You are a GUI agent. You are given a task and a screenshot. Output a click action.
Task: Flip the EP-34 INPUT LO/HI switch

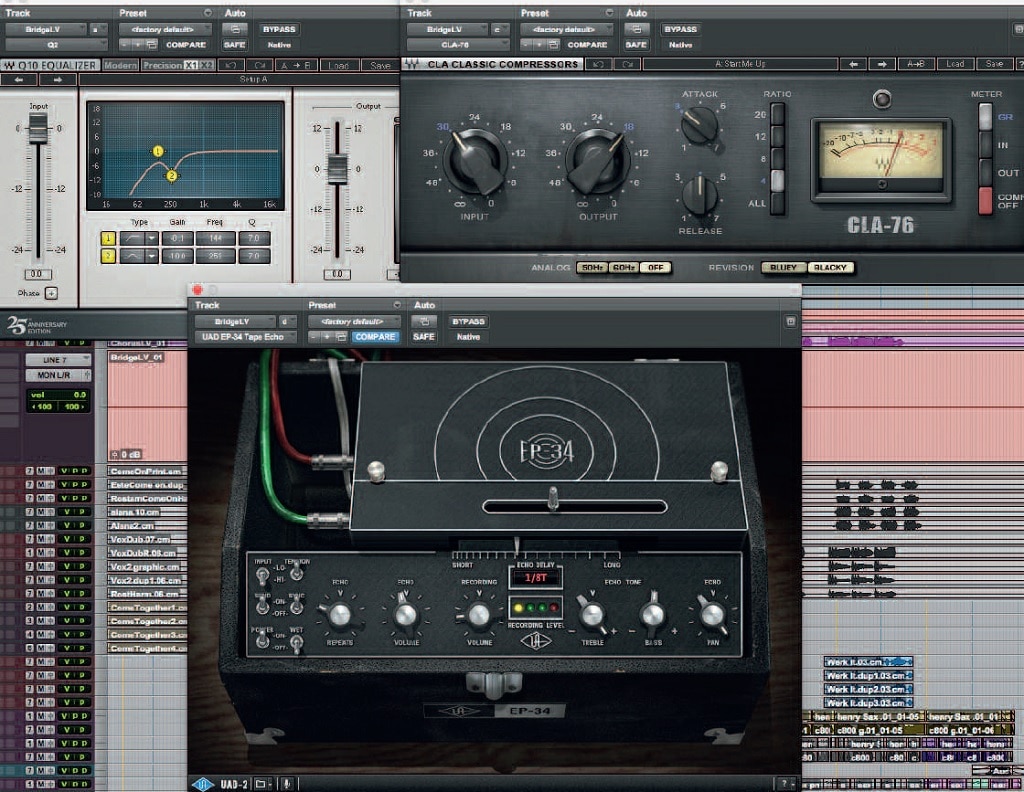pos(262,575)
